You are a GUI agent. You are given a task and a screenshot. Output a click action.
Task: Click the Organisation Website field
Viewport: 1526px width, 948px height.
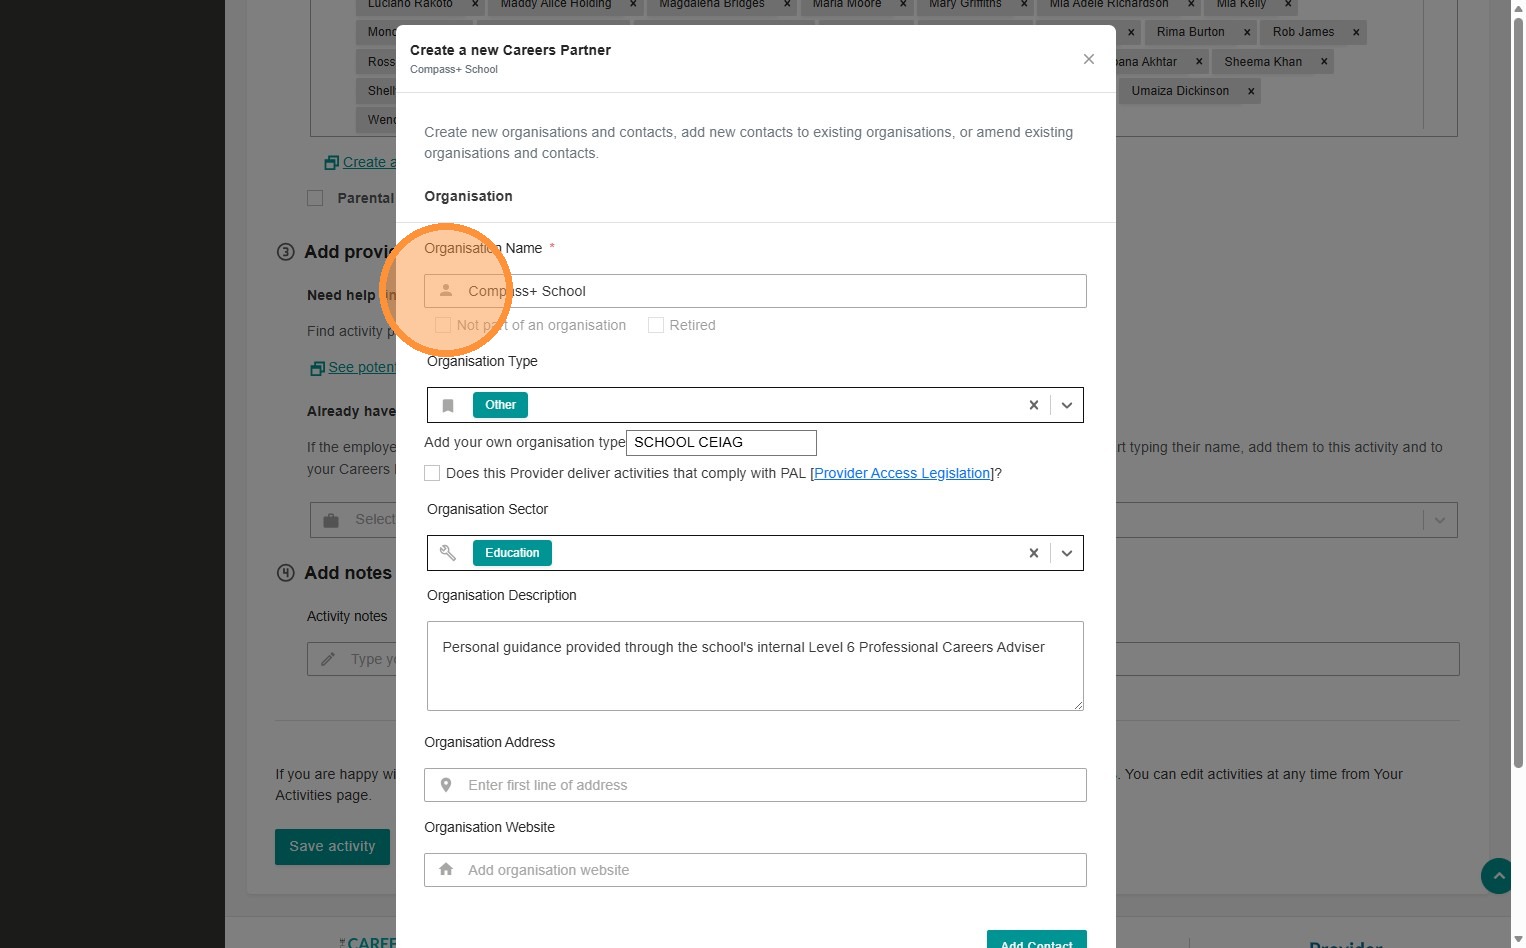click(x=755, y=870)
